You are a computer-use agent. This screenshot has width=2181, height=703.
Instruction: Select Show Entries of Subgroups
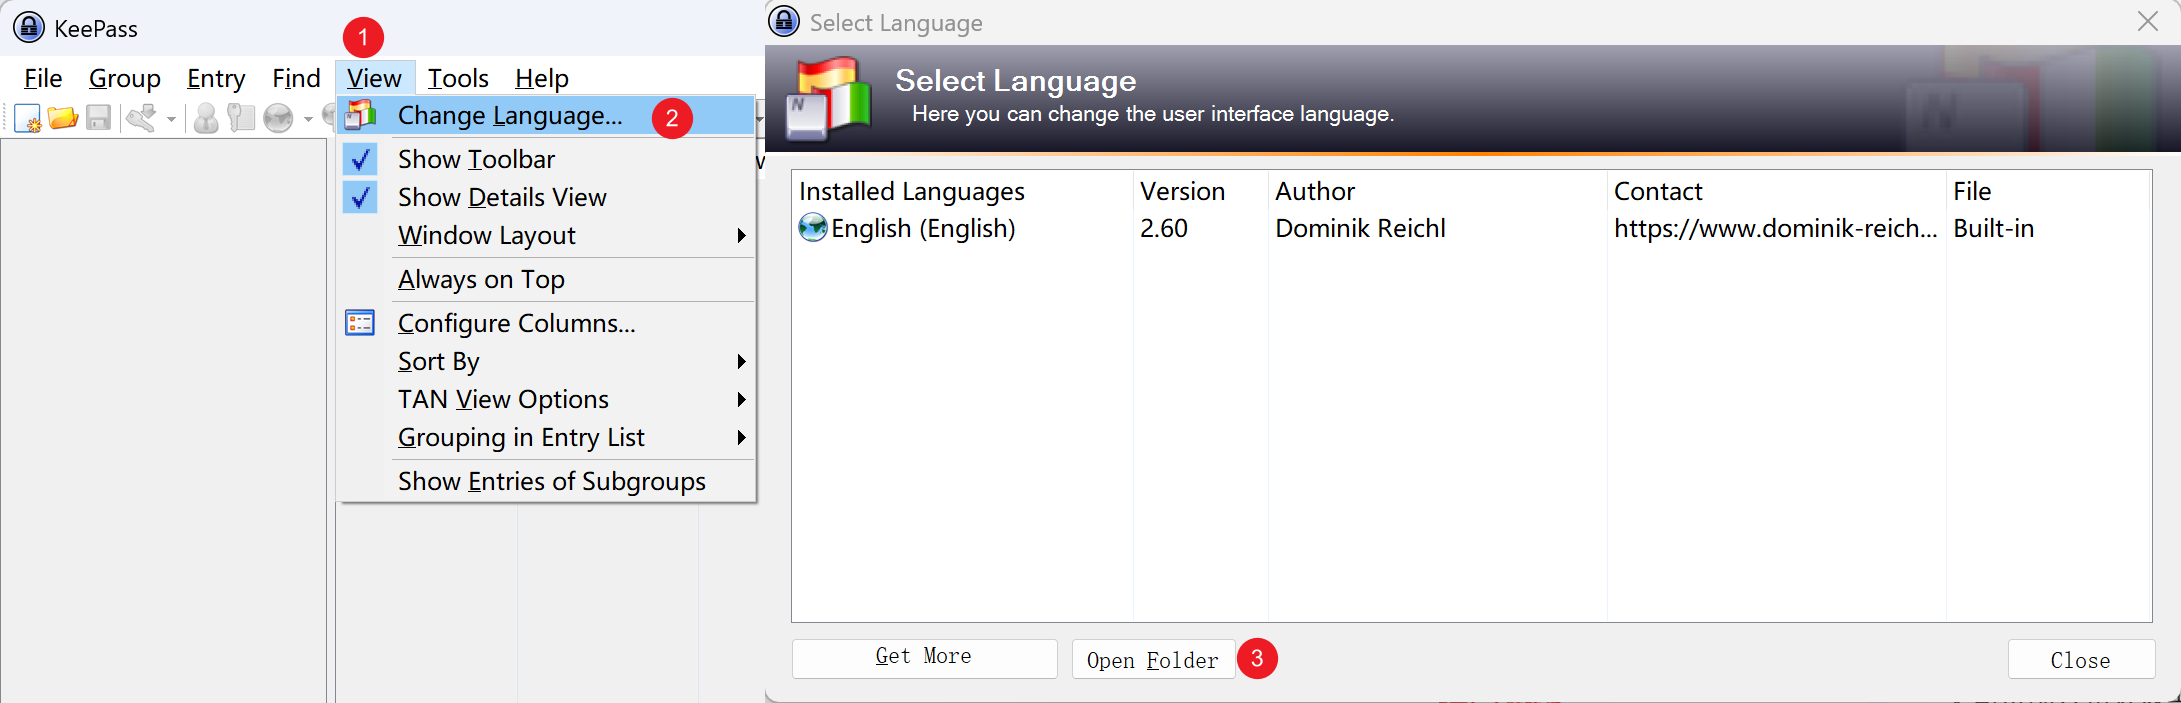545,481
